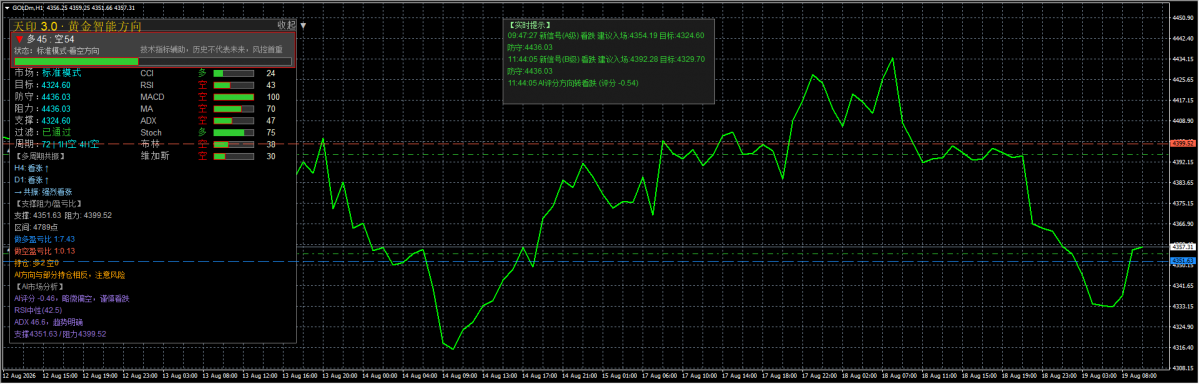Image resolution: width=1199 pixels, height=384 pixels.
Task: Click the CCI indicator strength bar
Action: [x=233, y=73]
